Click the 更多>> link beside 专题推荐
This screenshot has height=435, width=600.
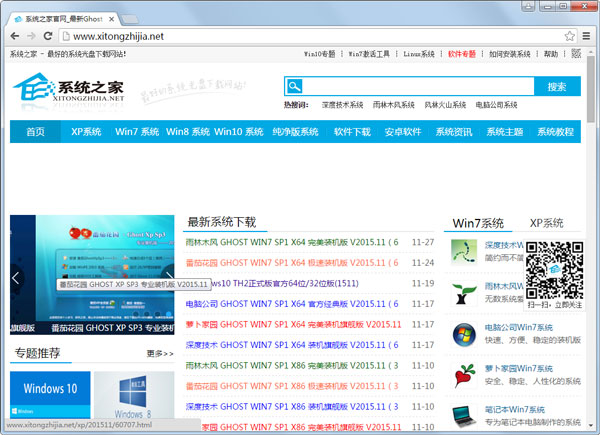[x=160, y=354]
